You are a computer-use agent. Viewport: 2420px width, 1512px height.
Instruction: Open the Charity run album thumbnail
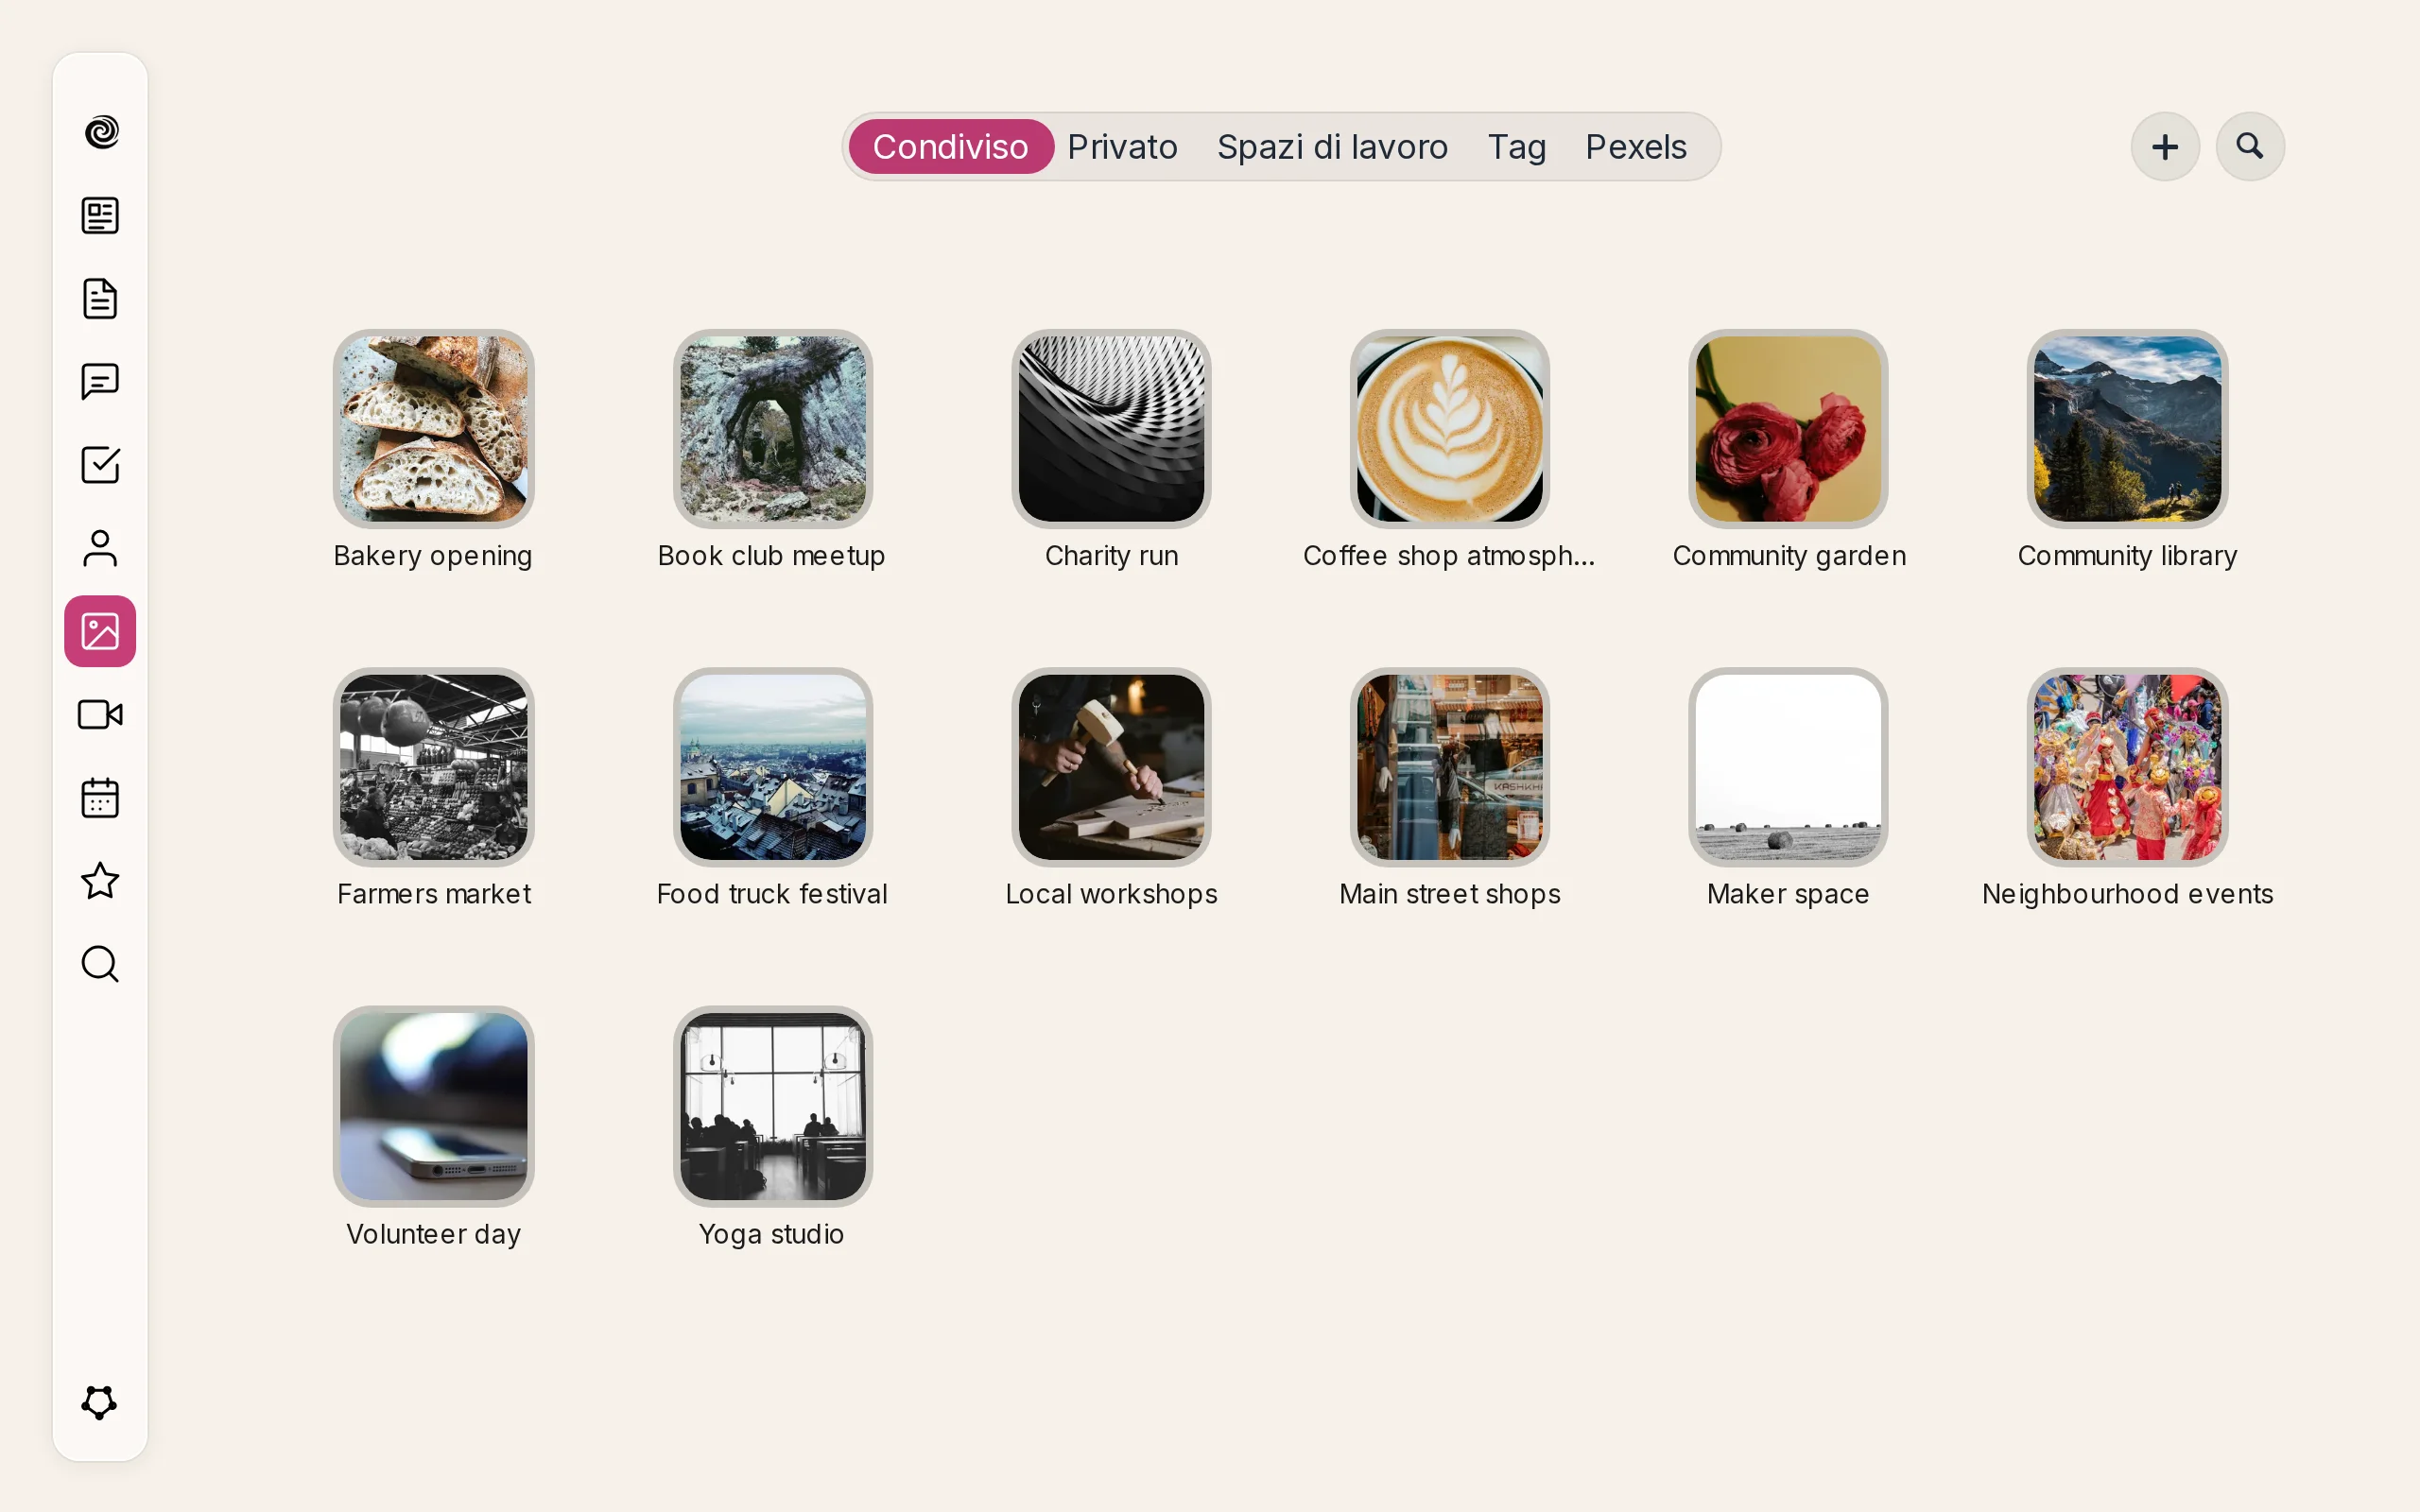1111,429
